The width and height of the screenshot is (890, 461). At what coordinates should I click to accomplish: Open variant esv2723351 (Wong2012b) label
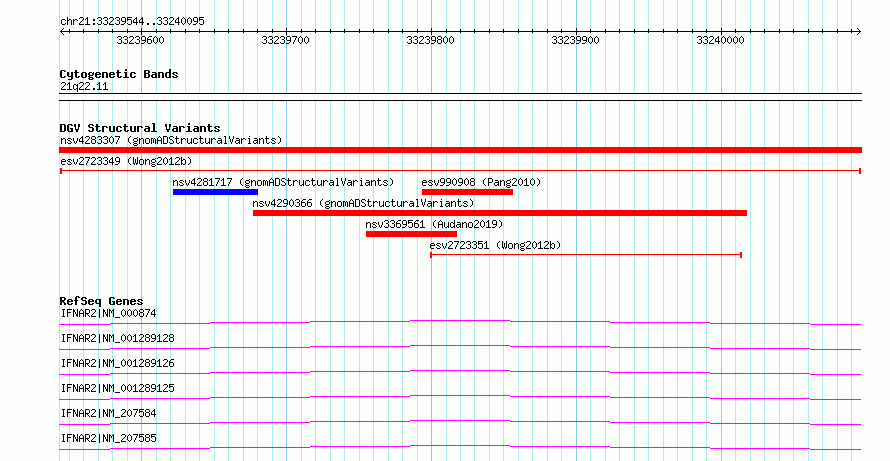click(x=495, y=245)
